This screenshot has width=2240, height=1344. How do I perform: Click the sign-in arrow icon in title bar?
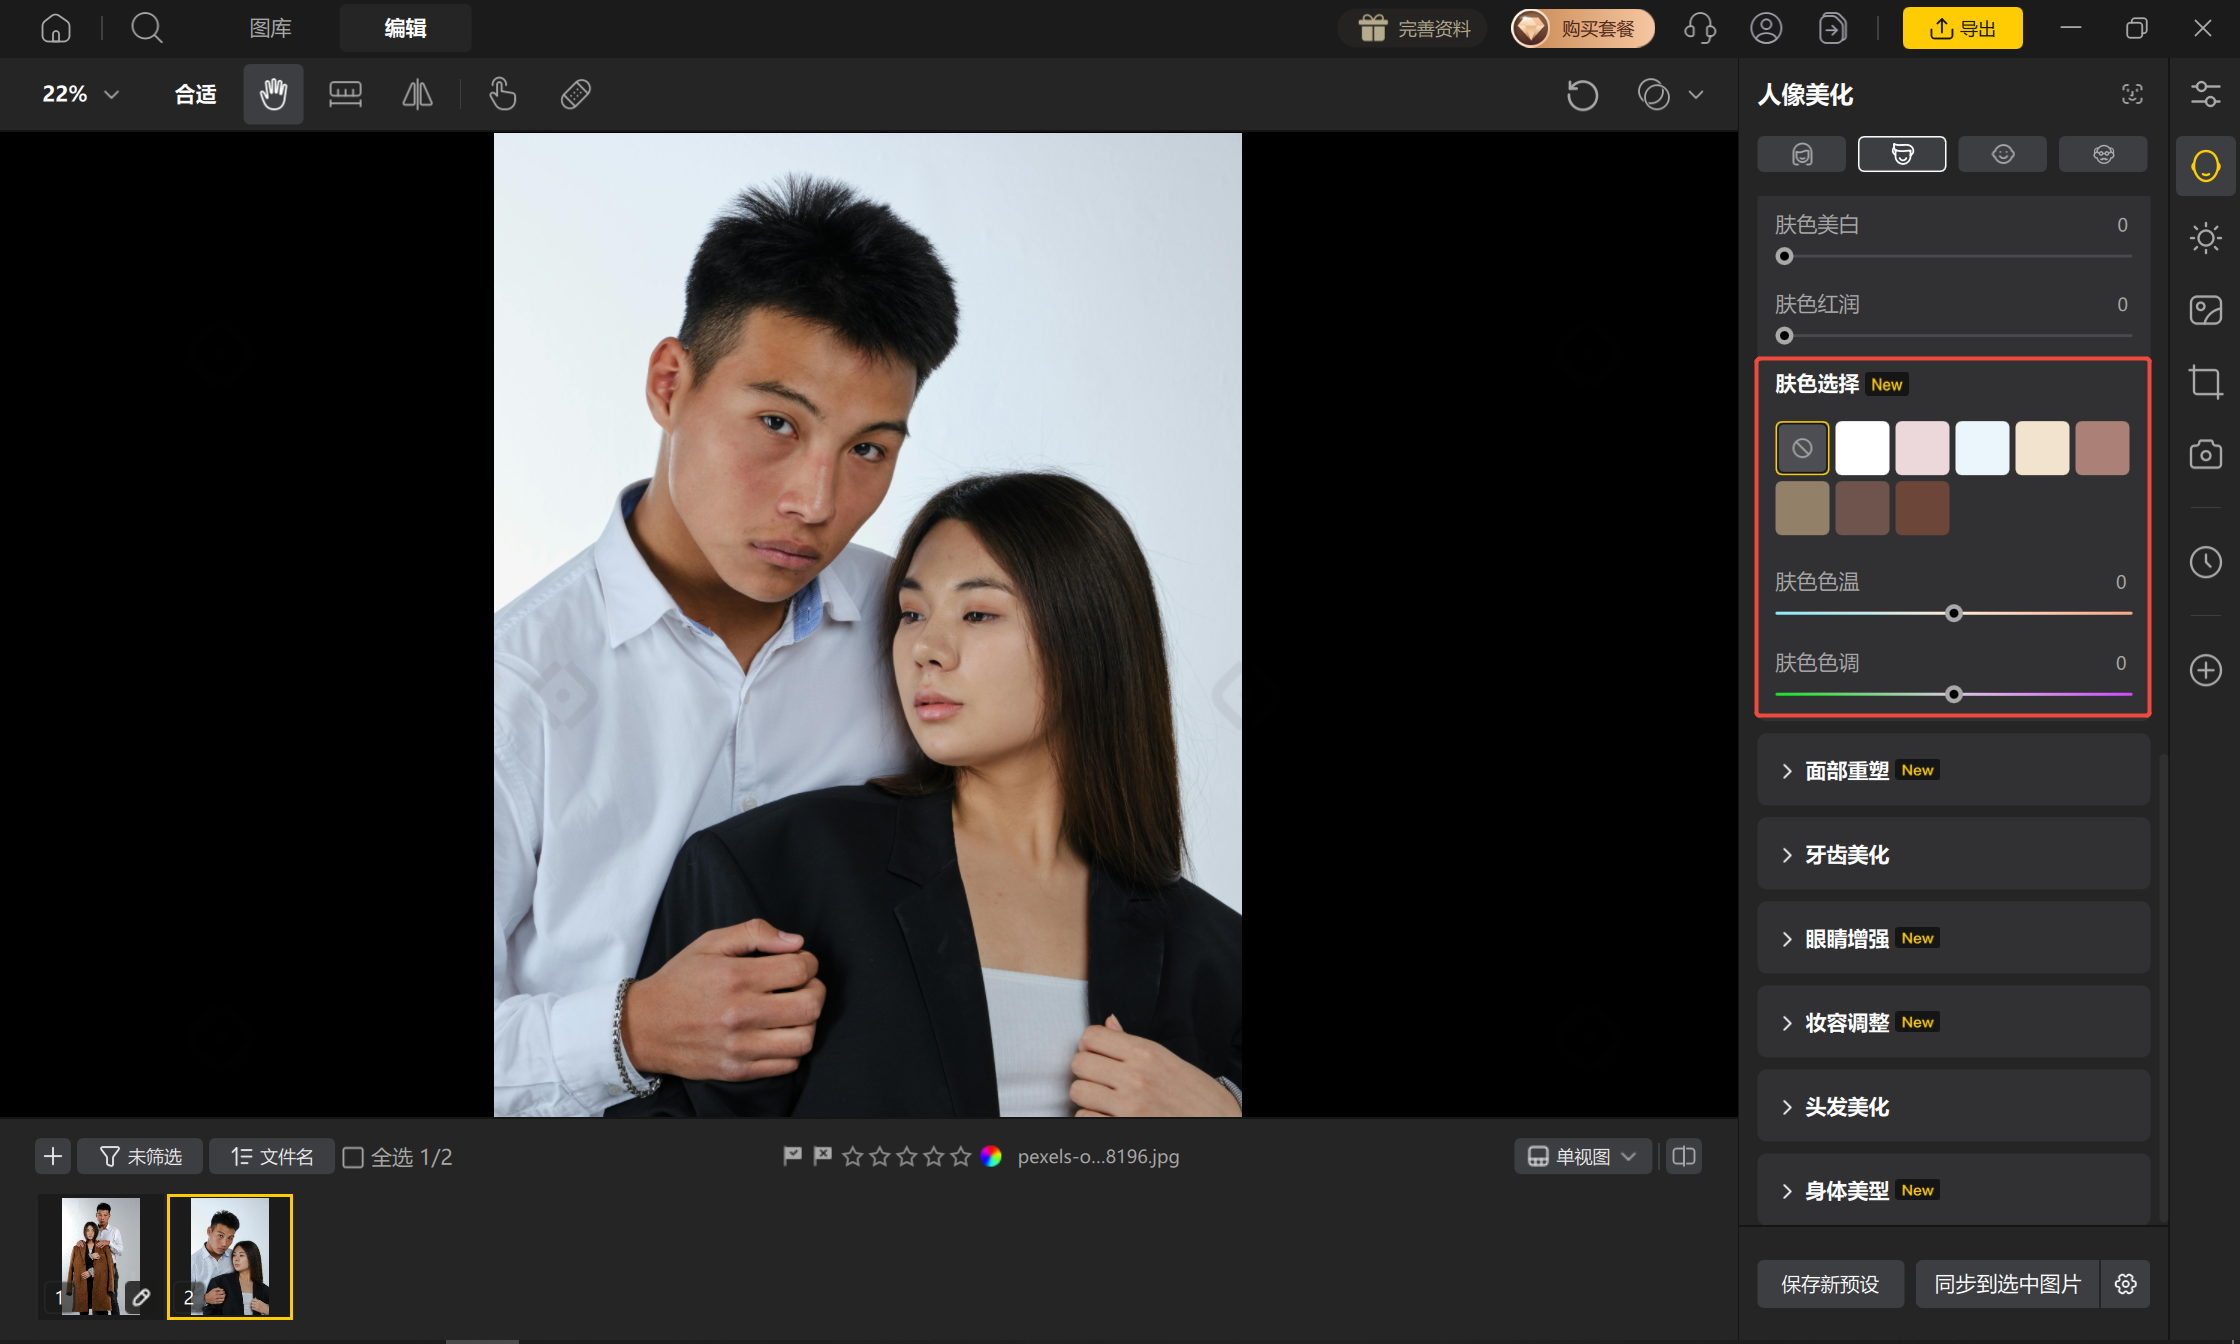pyautogui.click(x=1832, y=28)
